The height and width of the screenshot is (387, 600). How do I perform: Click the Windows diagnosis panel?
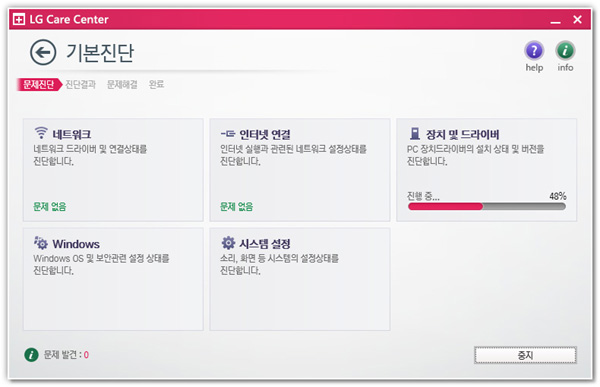coord(113,279)
